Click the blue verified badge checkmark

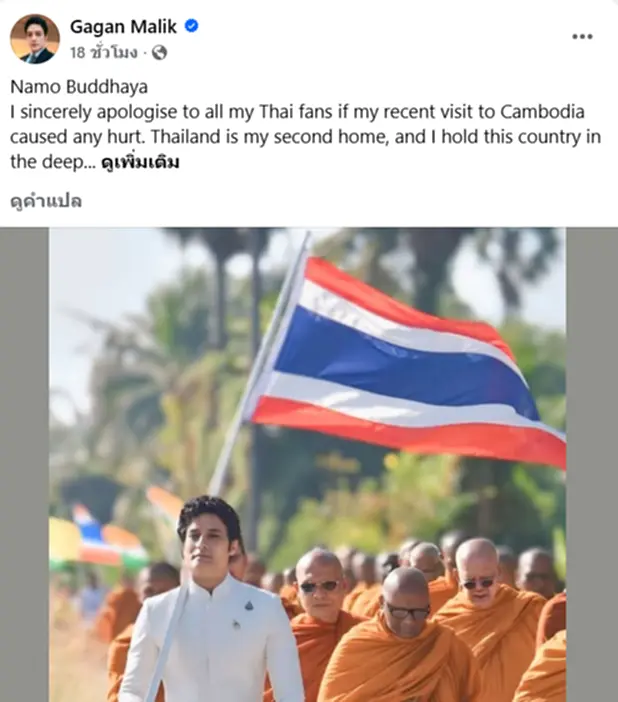191,26
